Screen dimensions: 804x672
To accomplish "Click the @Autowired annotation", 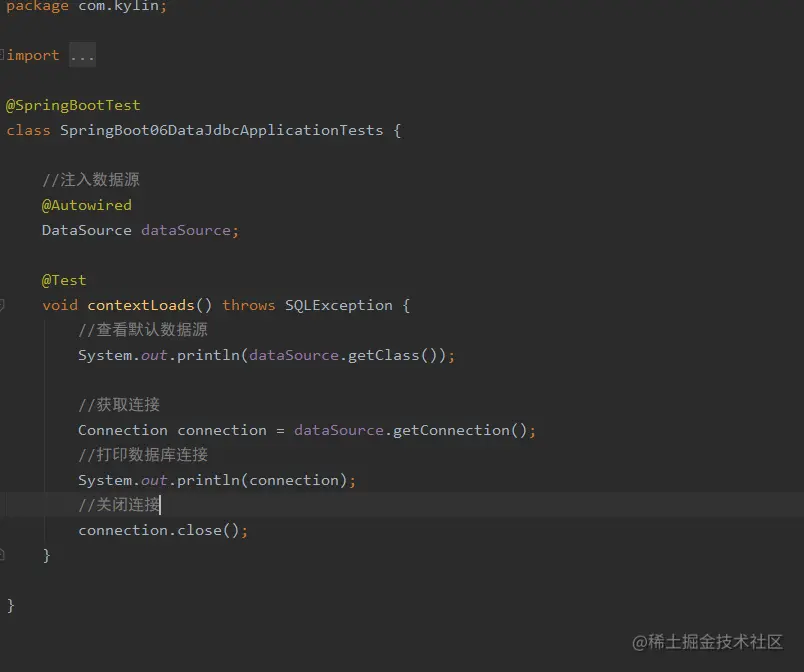I will 87,205.
